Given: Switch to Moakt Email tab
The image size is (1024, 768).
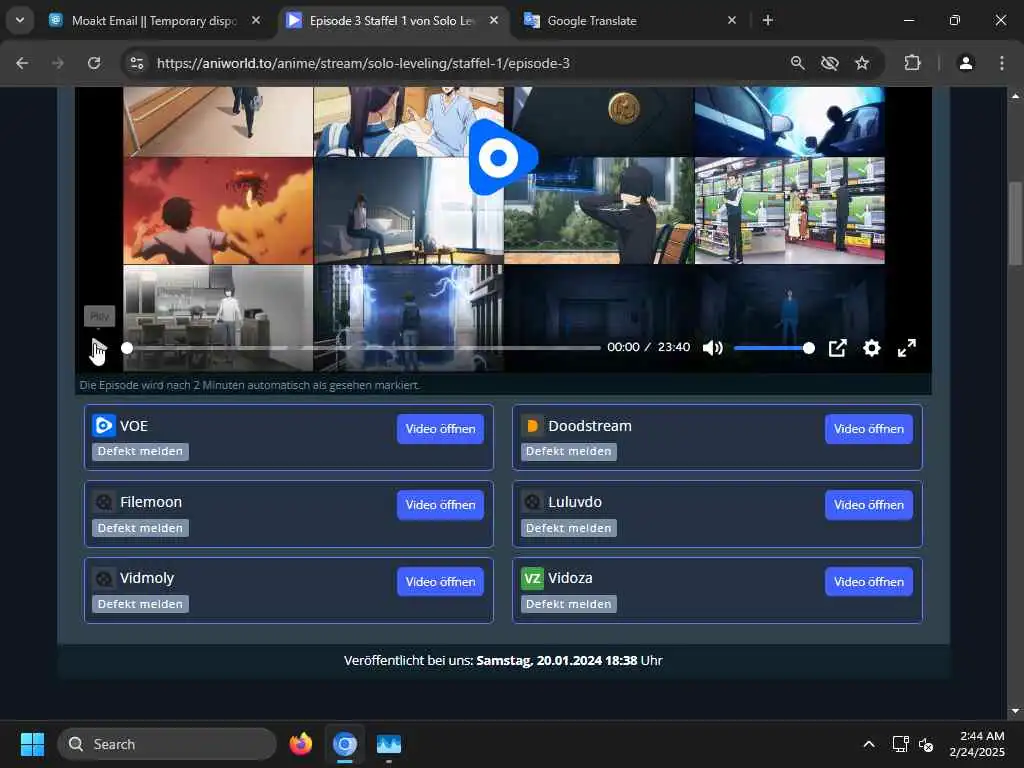Looking at the screenshot, I should [x=155, y=20].
